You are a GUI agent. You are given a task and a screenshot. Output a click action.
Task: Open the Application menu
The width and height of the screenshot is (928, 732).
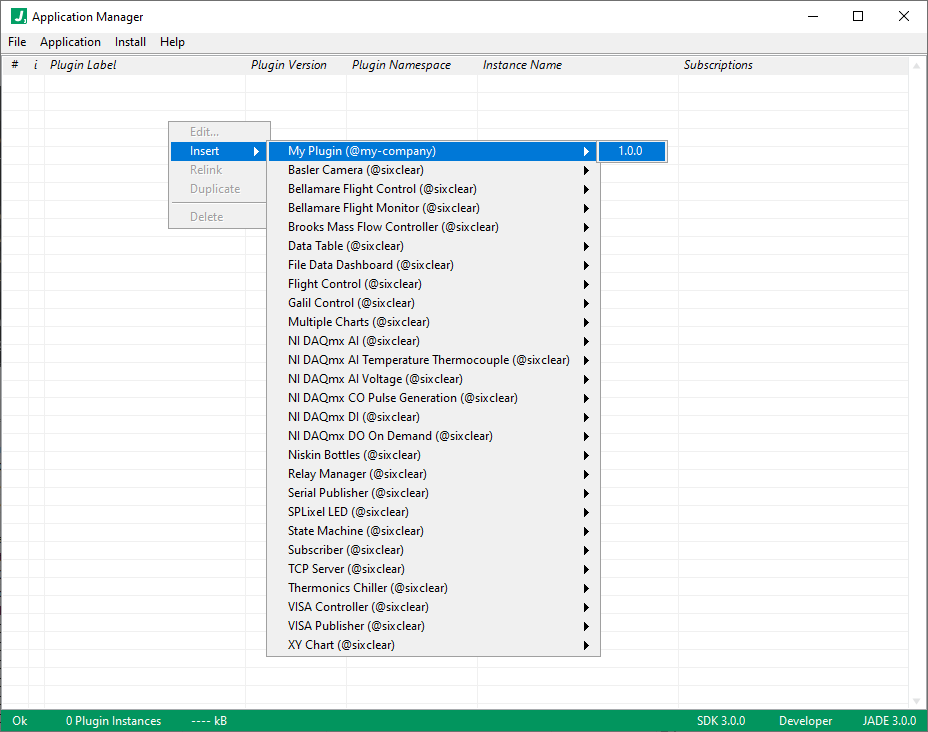[x=70, y=41]
